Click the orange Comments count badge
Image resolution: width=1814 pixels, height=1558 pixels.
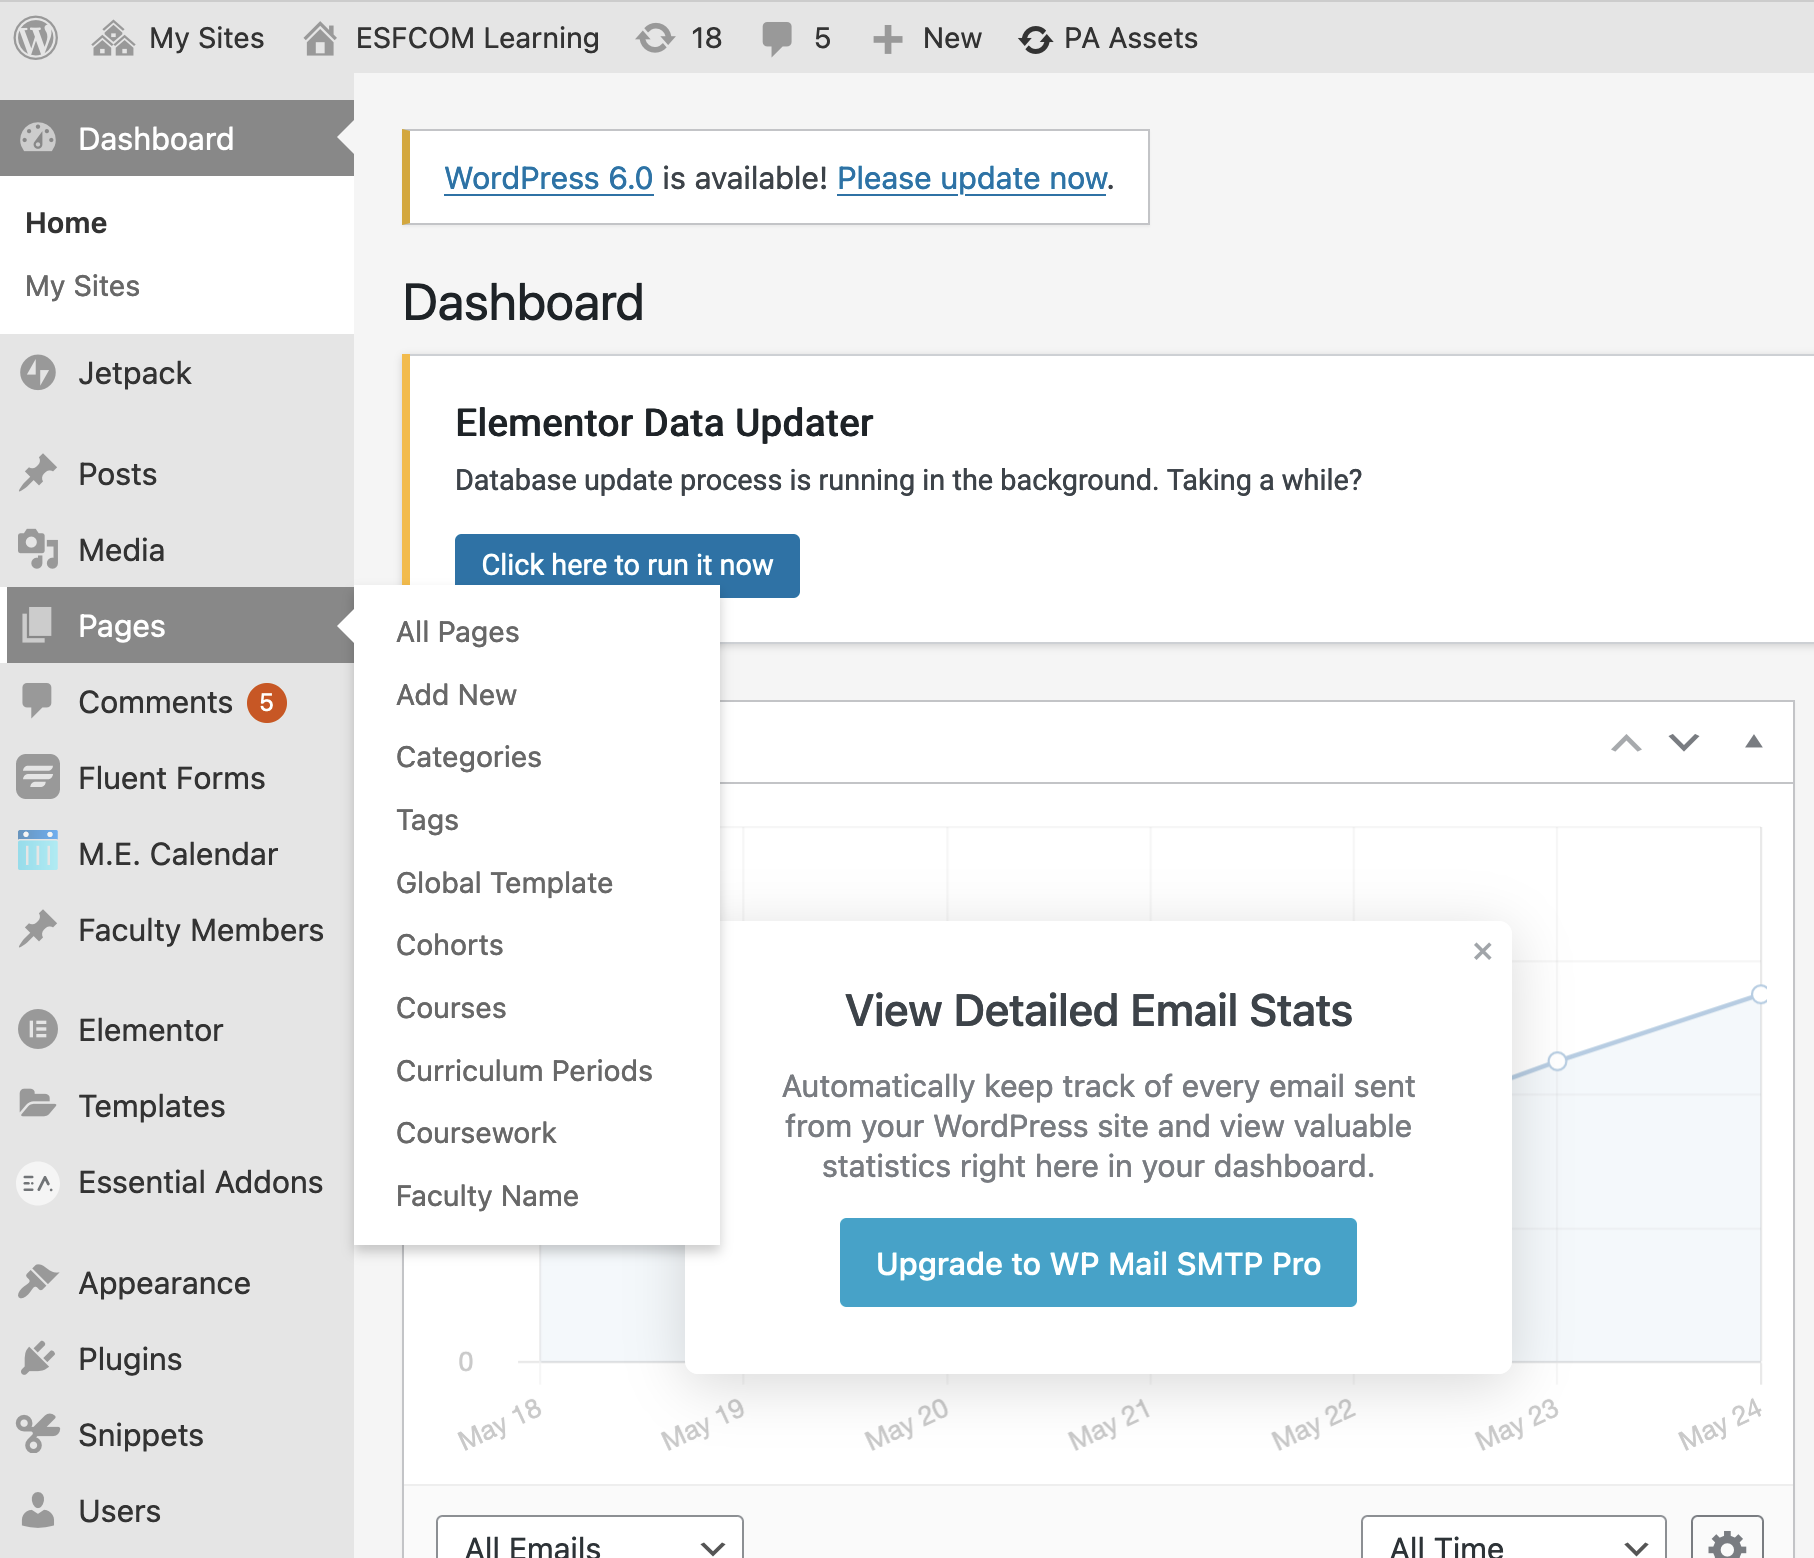pyautogui.click(x=267, y=703)
